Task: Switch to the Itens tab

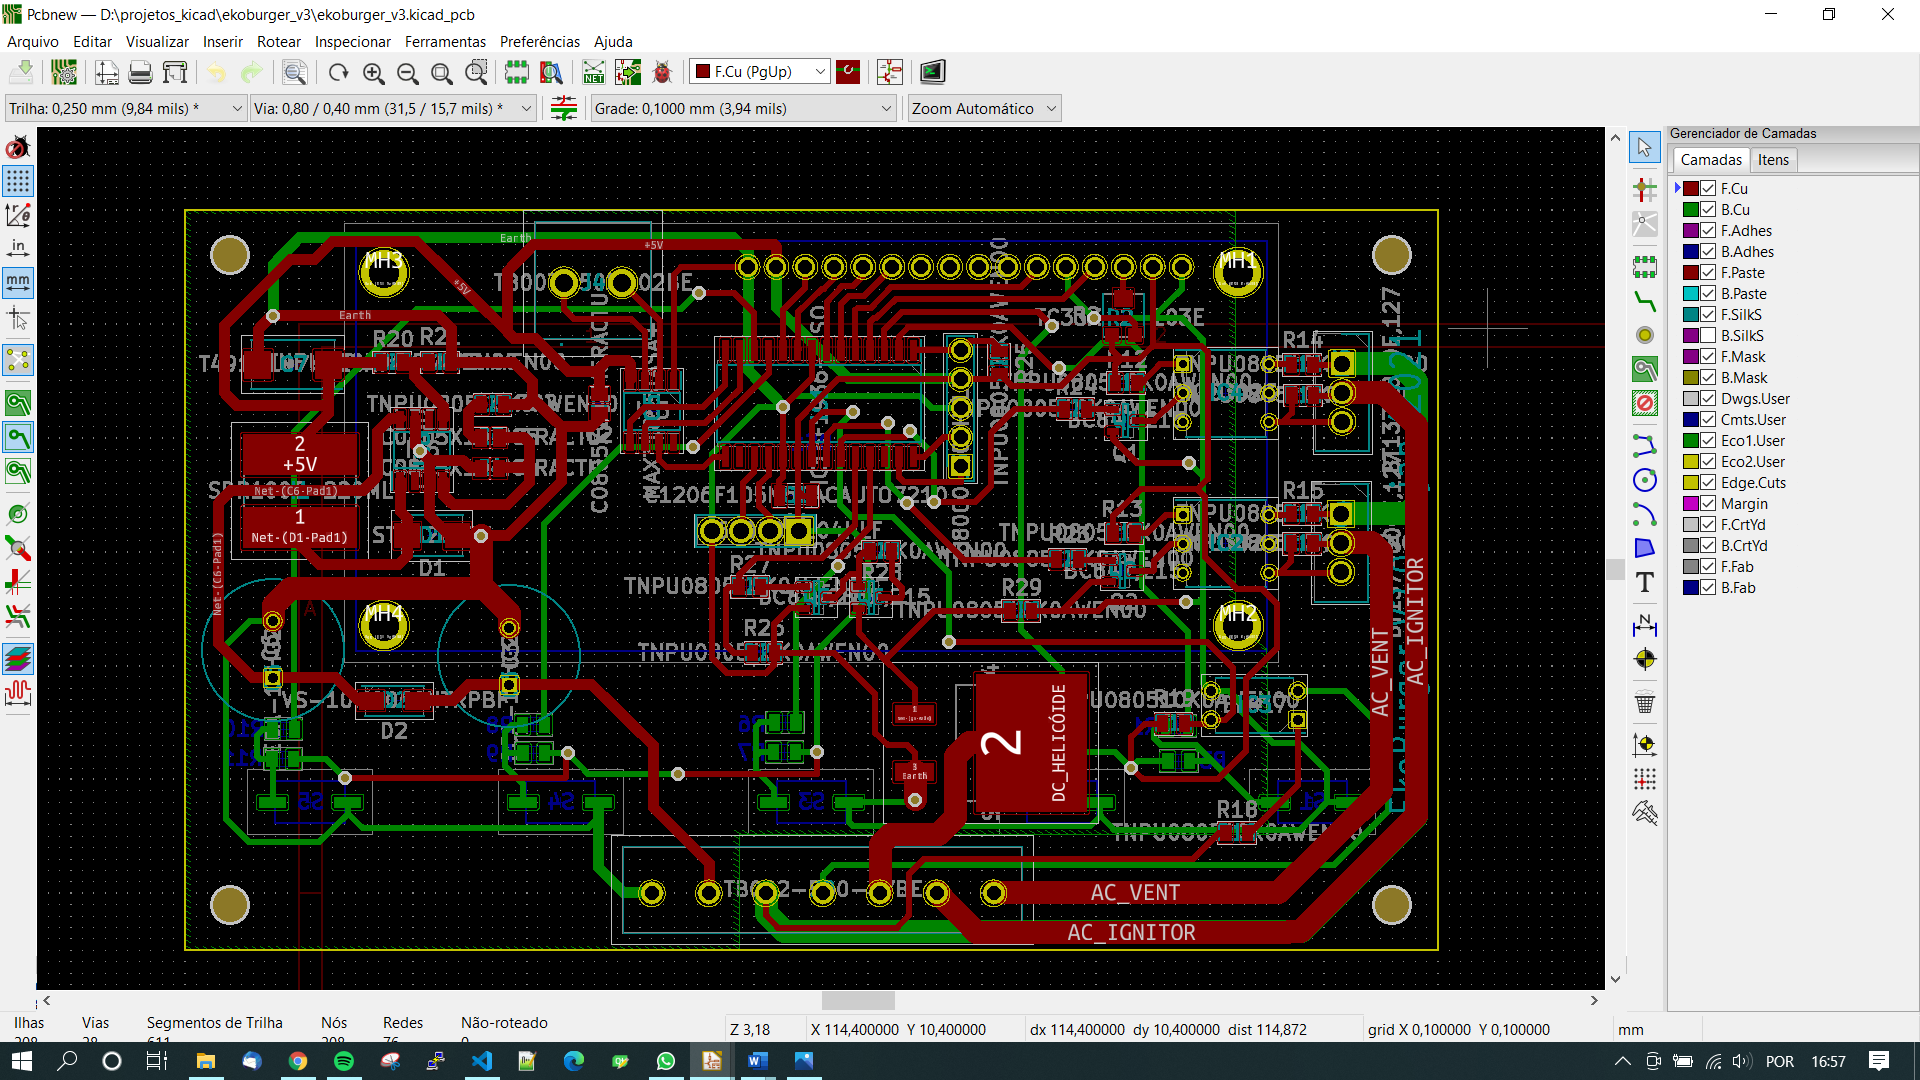Action: pyautogui.click(x=1773, y=160)
